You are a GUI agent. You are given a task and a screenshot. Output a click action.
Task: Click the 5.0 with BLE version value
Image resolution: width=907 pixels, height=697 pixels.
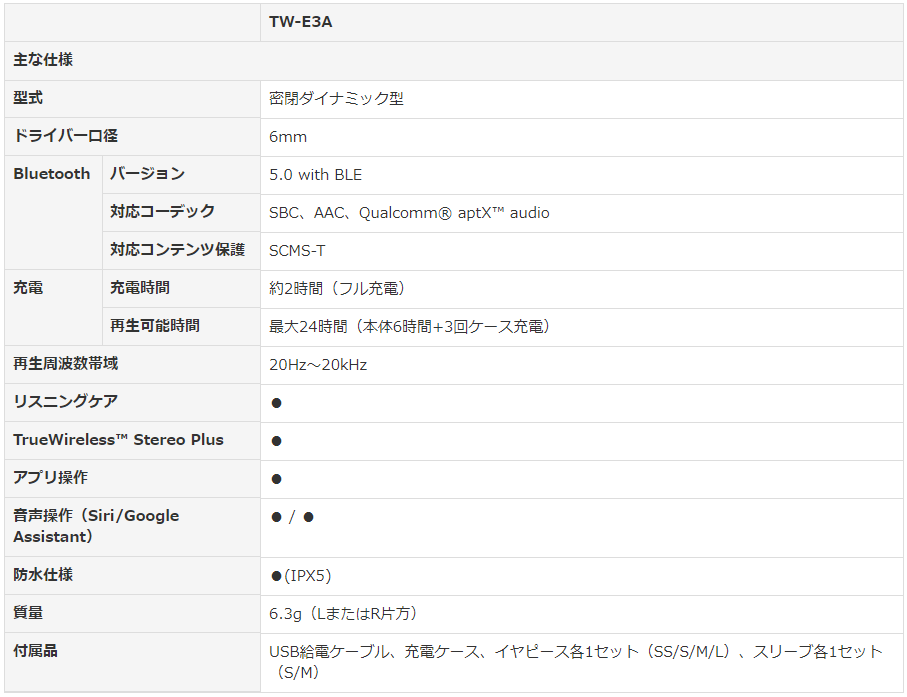315,174
